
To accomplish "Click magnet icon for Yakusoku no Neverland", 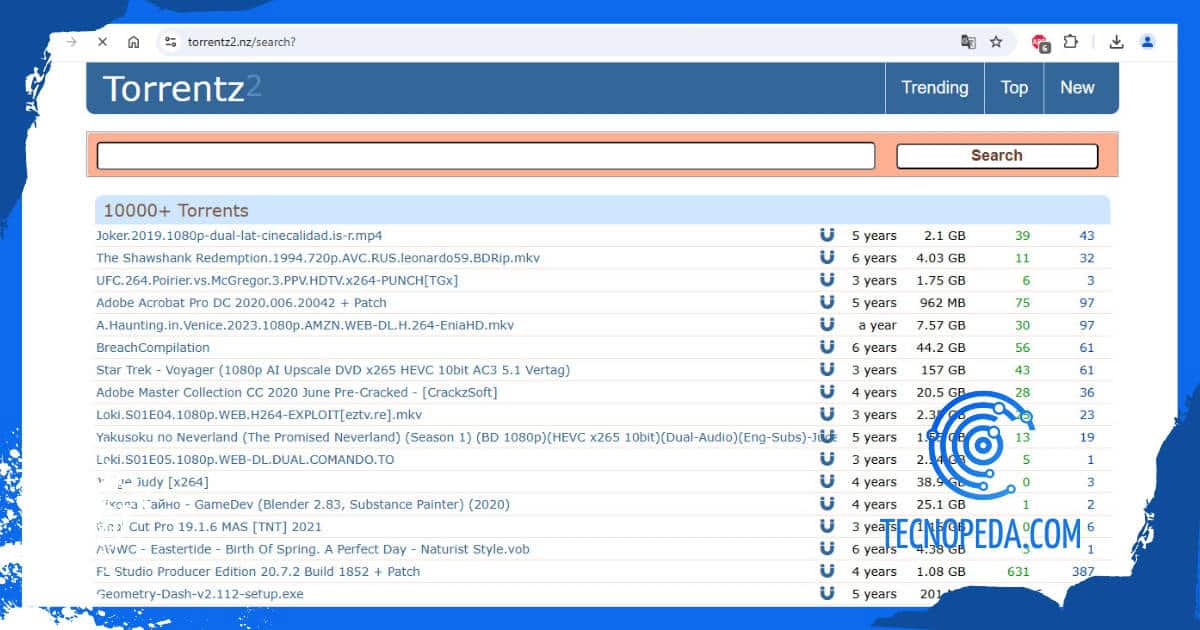I will tap(827, 437).
